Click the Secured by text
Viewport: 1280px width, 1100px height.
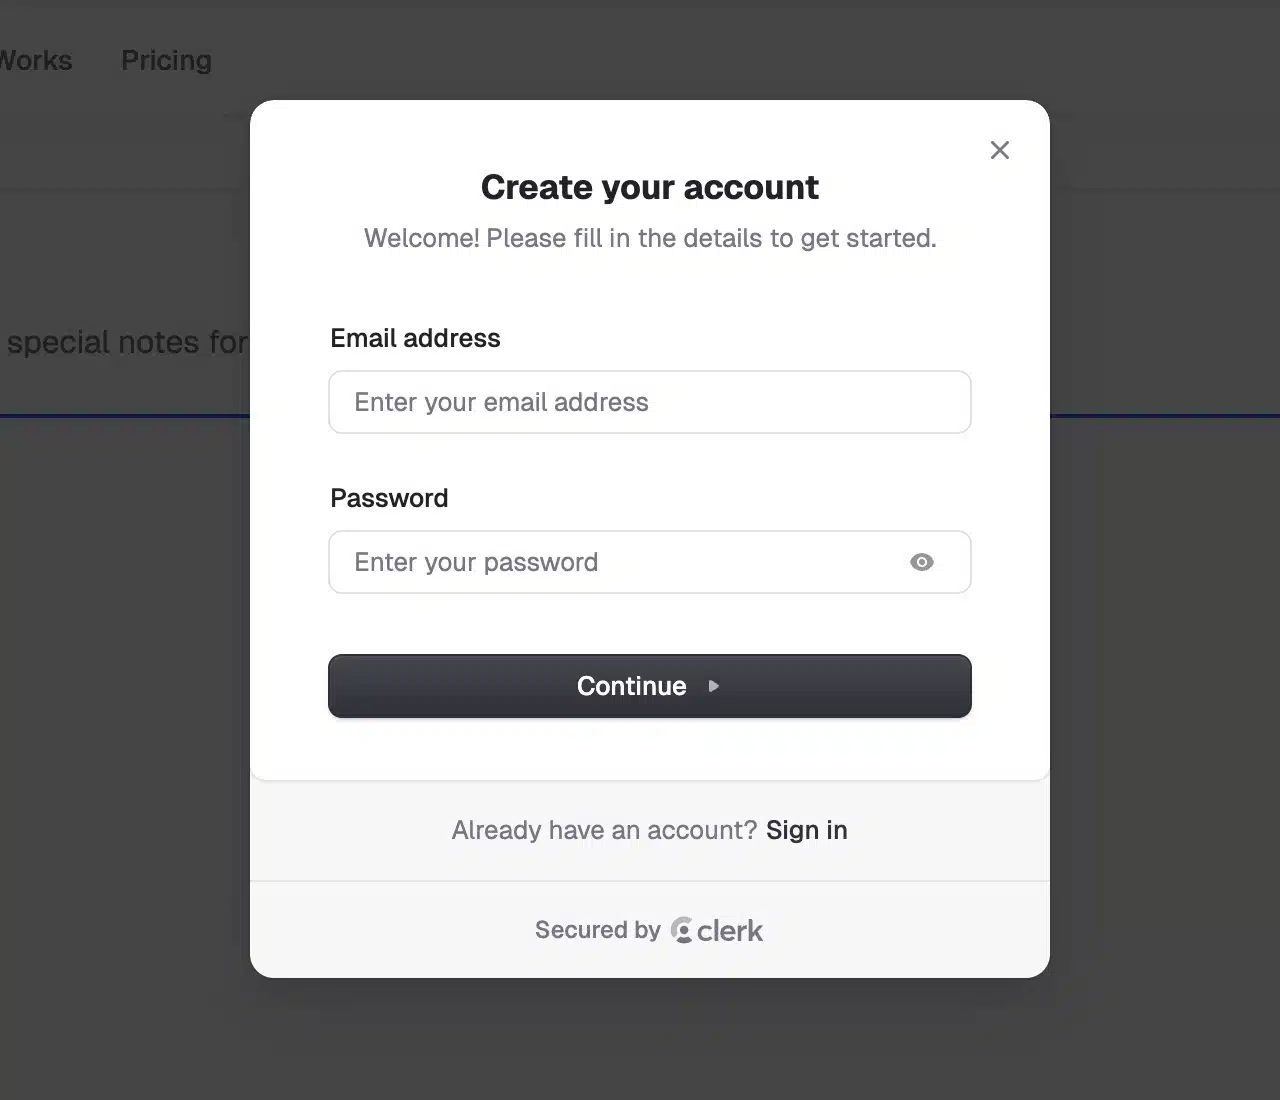pos(597,930)
